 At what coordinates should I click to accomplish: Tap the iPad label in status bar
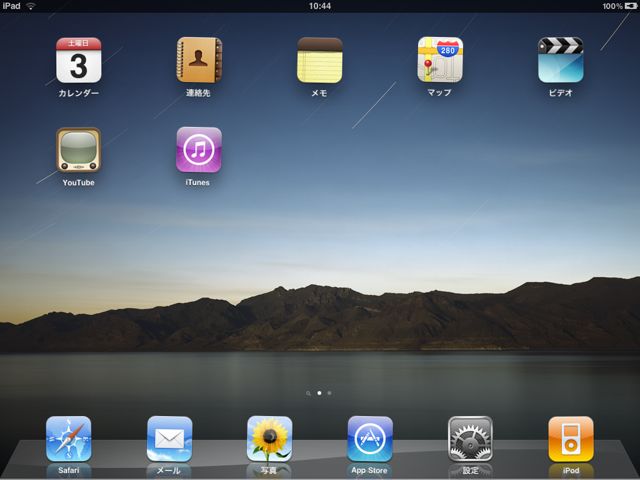11,6
